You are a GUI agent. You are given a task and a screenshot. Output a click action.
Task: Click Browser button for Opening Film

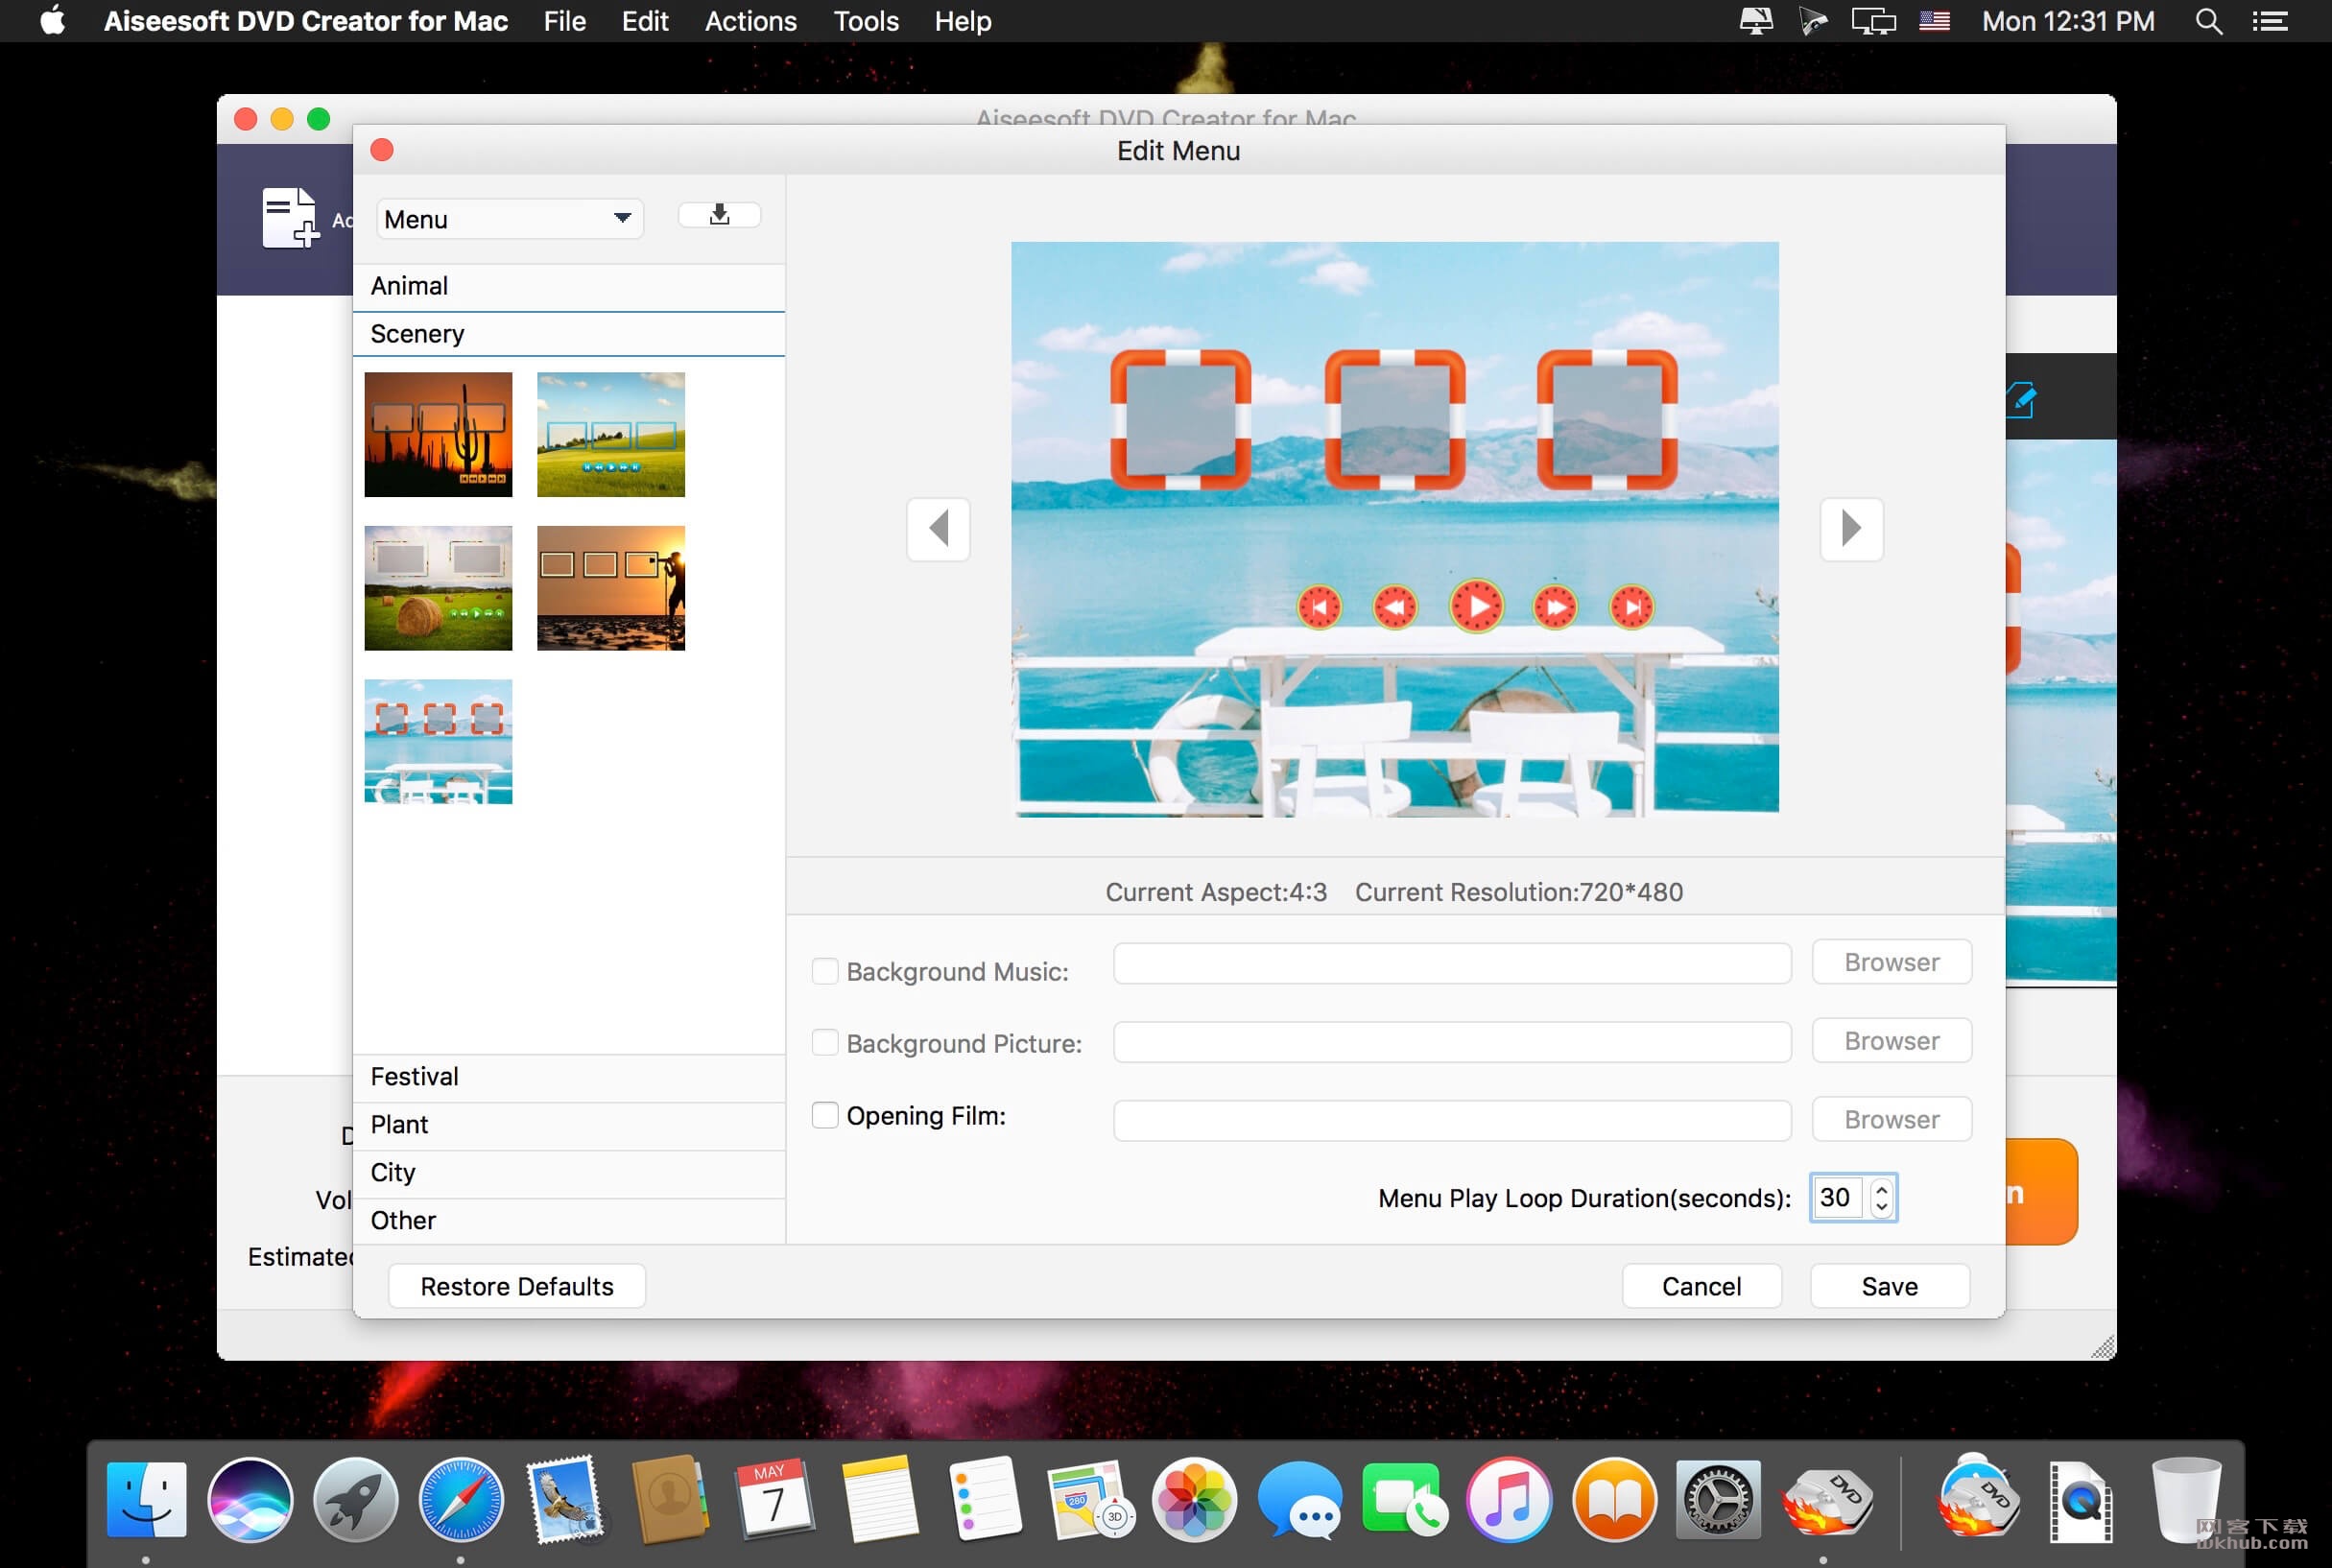(1891, 1120)
